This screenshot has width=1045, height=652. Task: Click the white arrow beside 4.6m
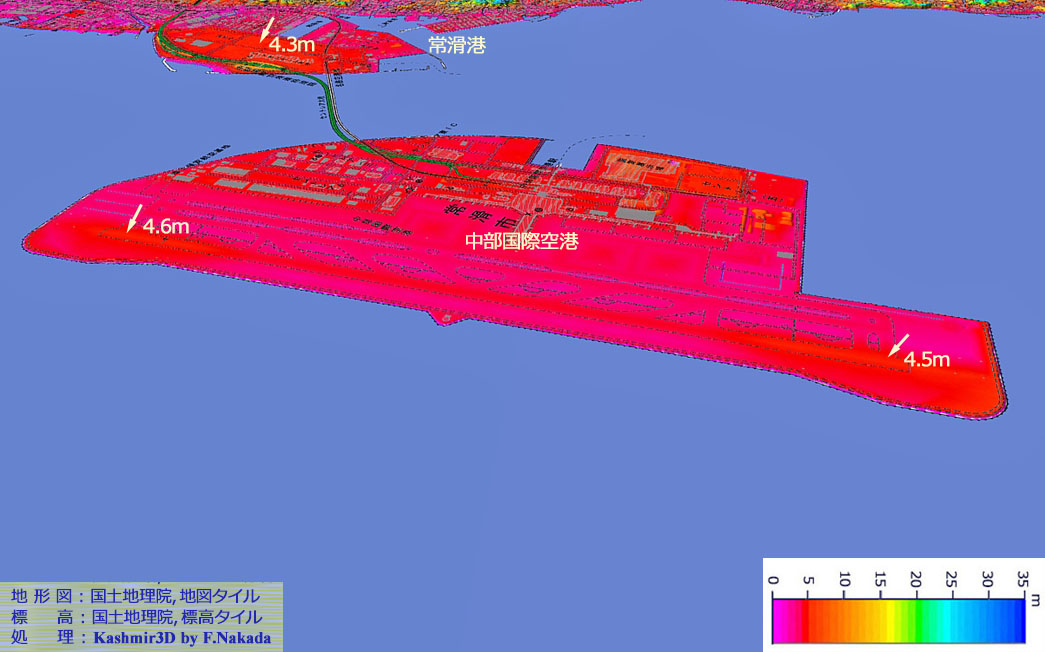click(134, 217)
